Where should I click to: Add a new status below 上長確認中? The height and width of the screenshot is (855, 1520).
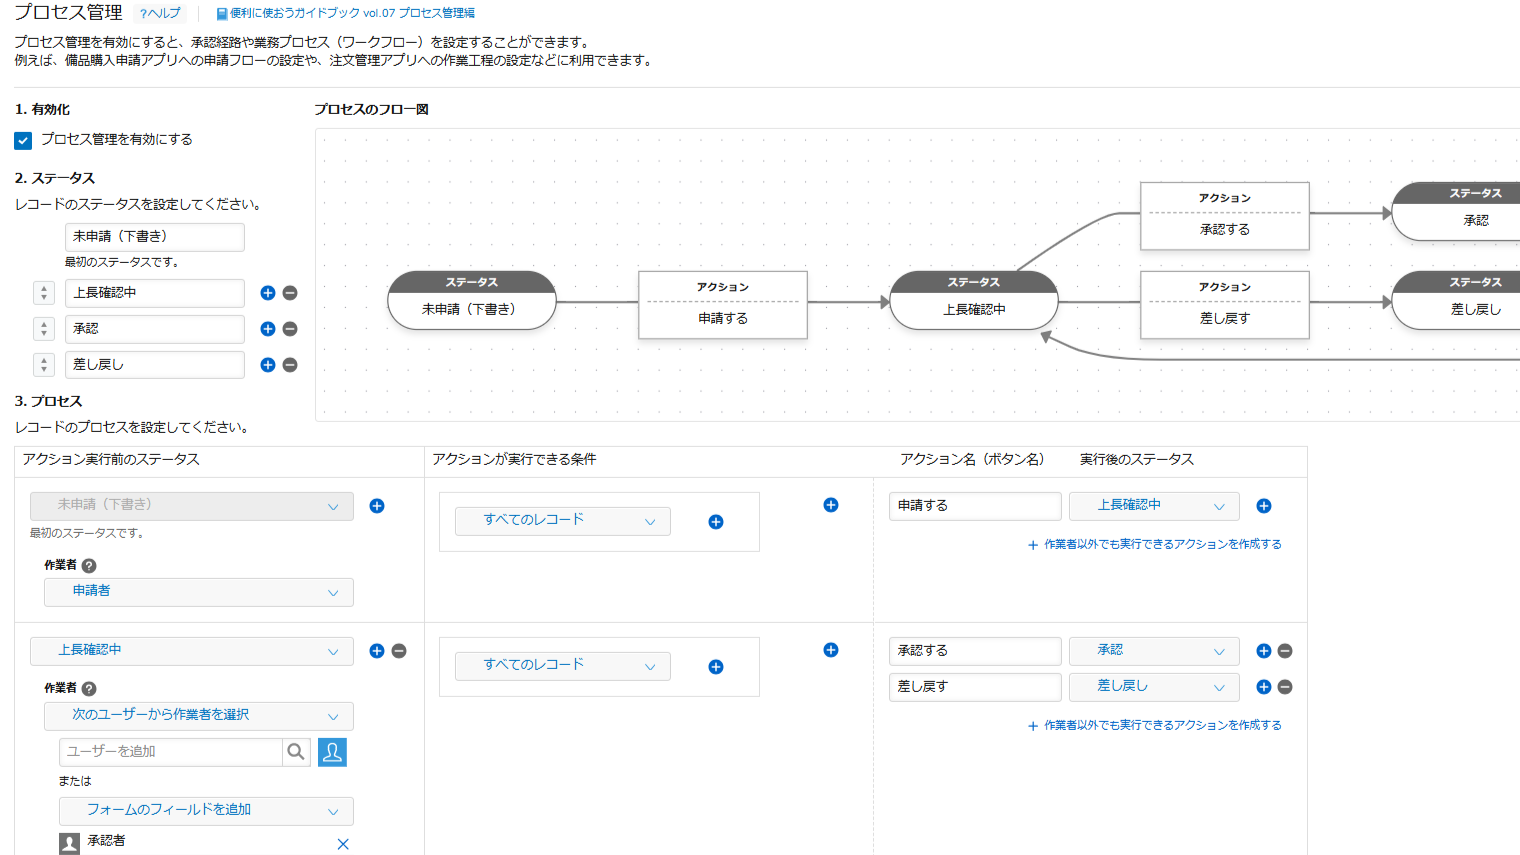tap(268, 293)
